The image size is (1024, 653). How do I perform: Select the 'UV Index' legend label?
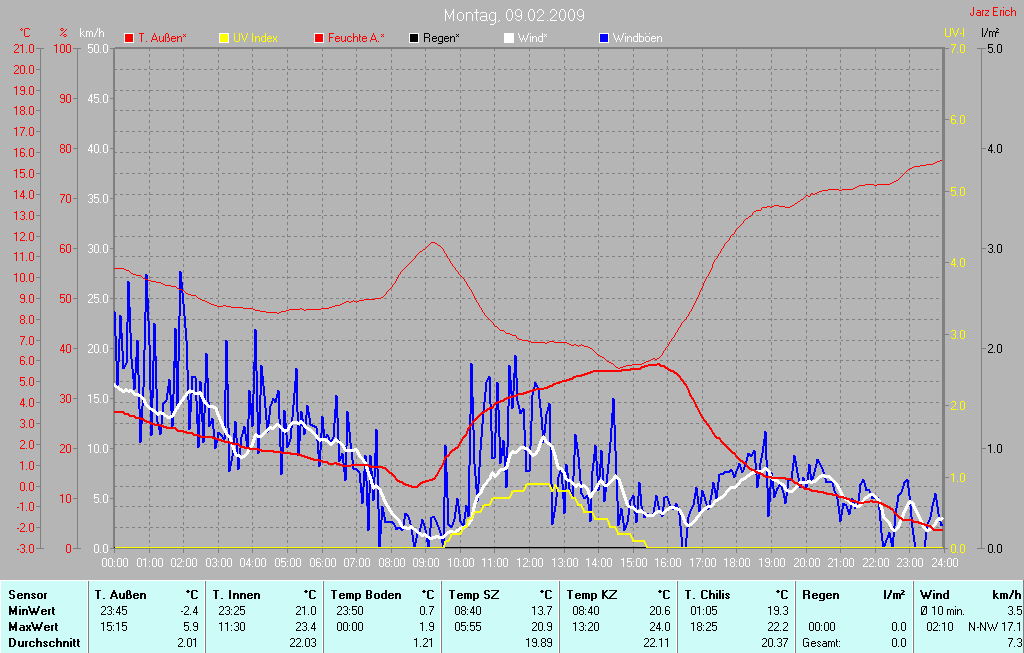click(x=255, y=38)
